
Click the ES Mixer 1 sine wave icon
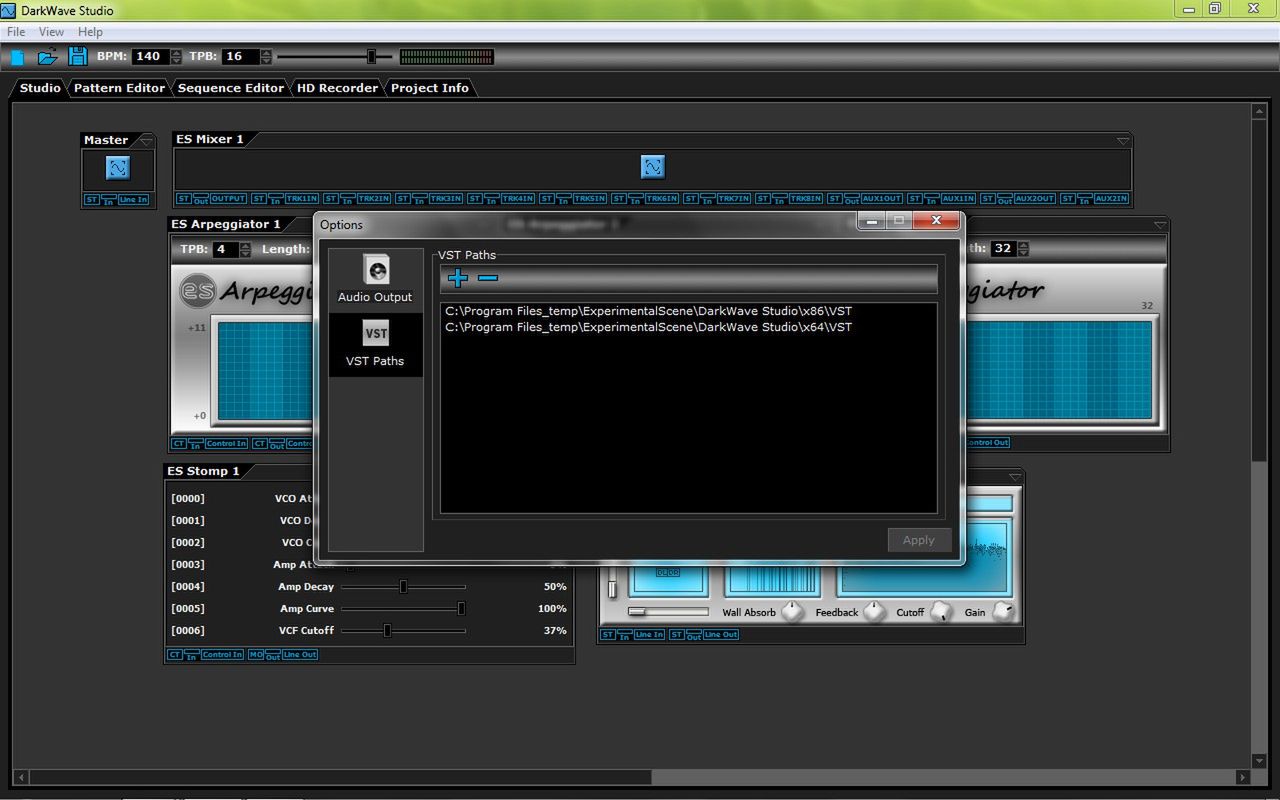652,167
